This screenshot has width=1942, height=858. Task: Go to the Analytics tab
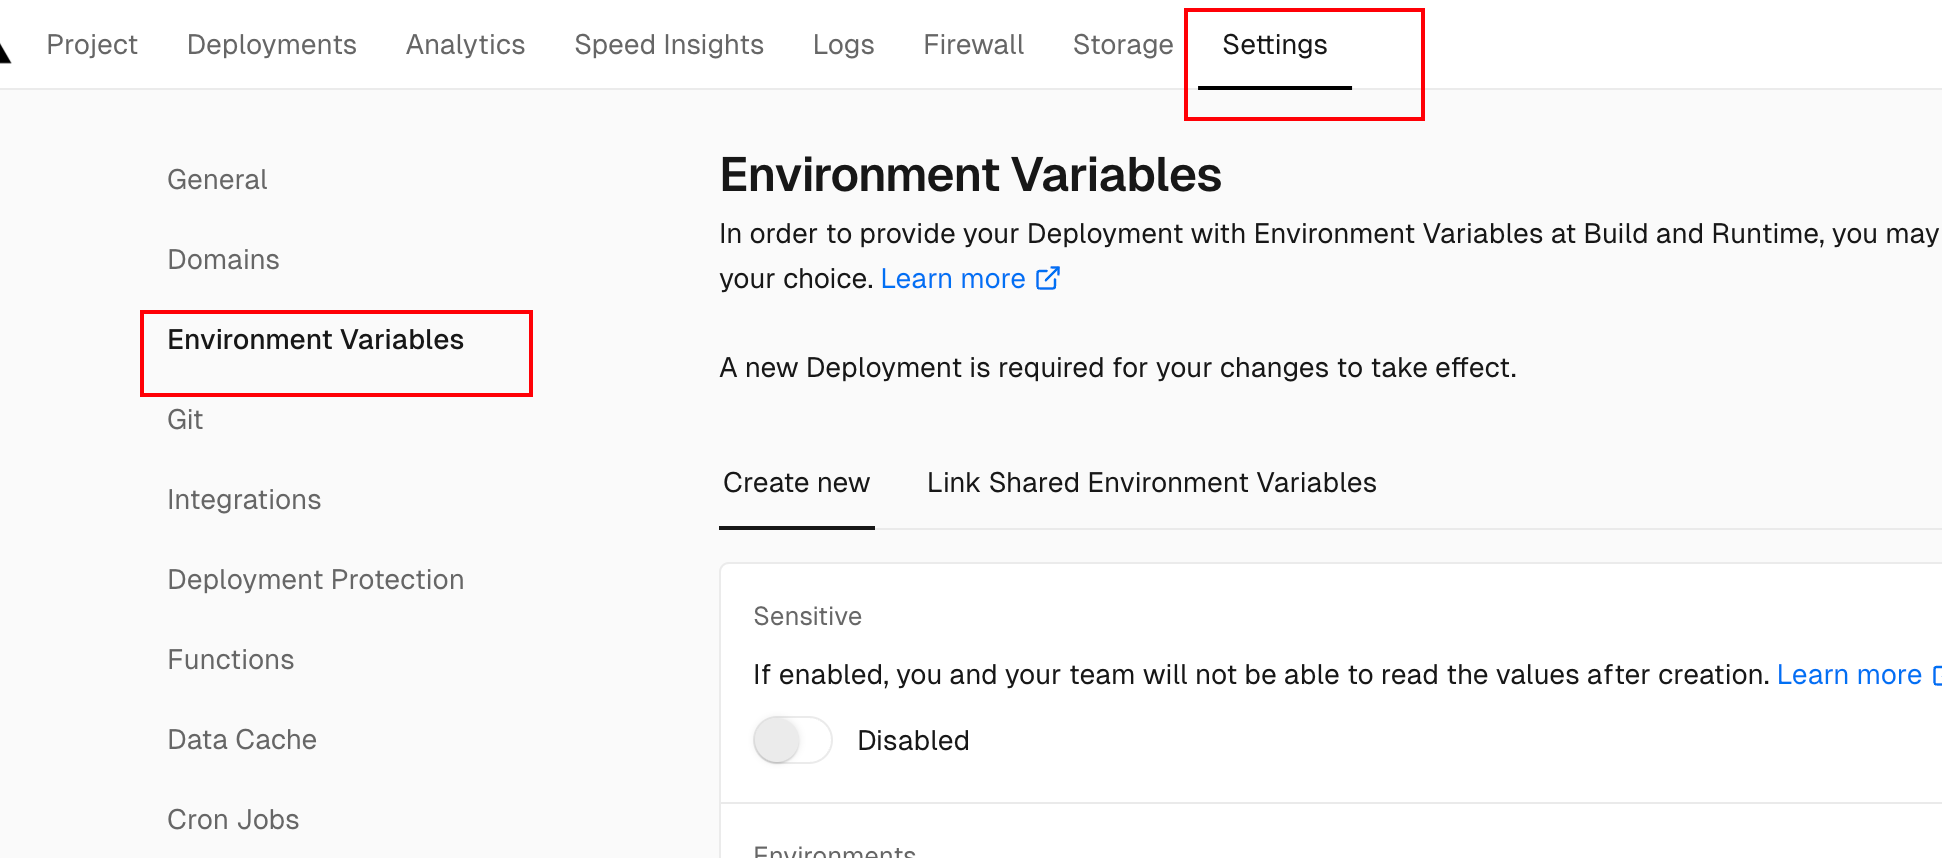[465, 45]
